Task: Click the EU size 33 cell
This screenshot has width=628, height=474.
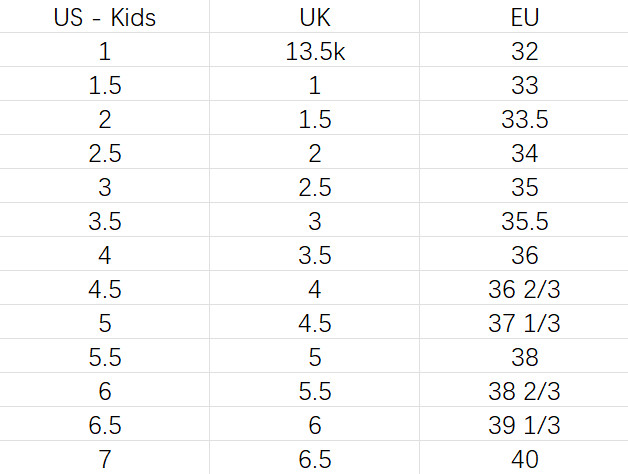Action: (x=523, y=85)
